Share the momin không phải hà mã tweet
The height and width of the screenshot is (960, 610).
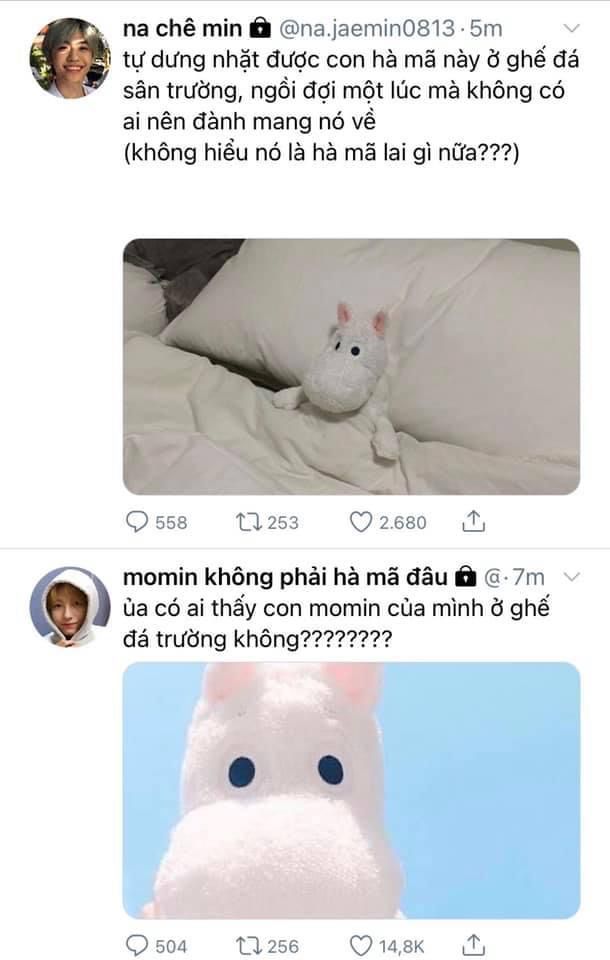tap(473, 945)
